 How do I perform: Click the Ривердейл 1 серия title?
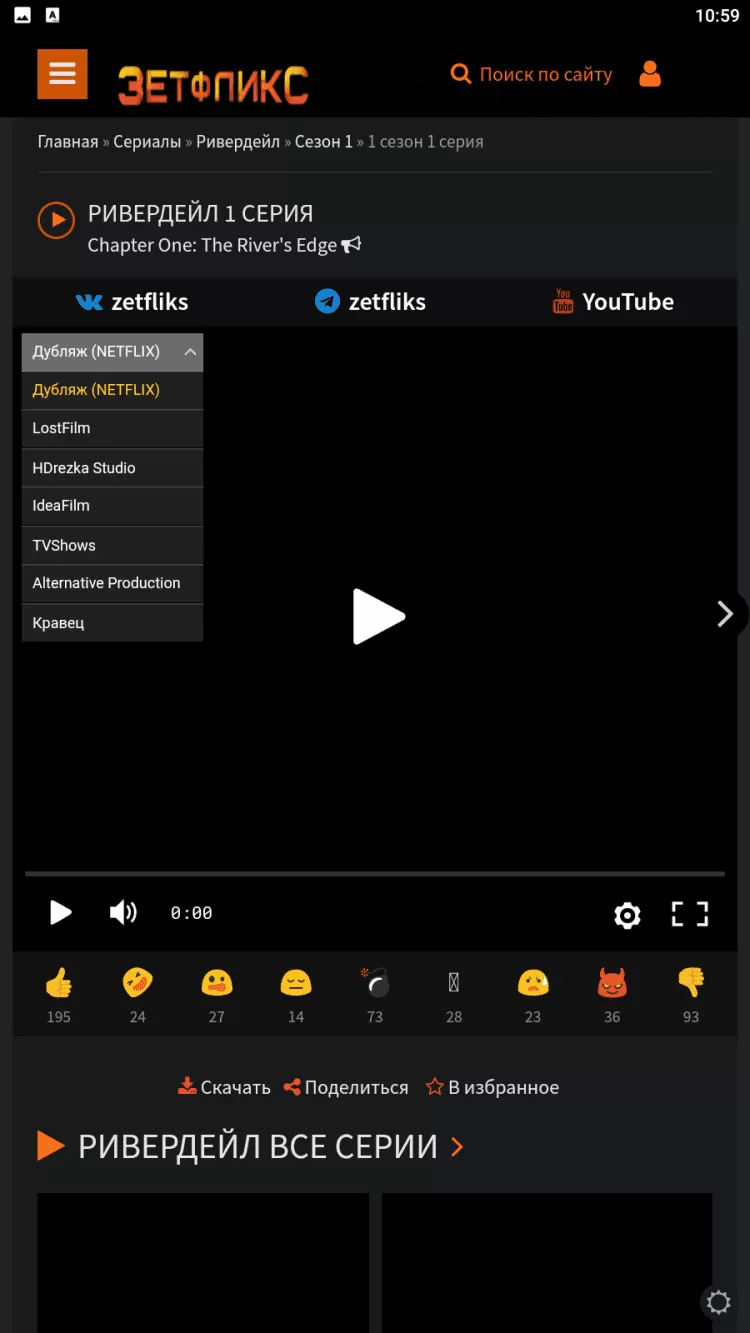(x=200, y=213)
